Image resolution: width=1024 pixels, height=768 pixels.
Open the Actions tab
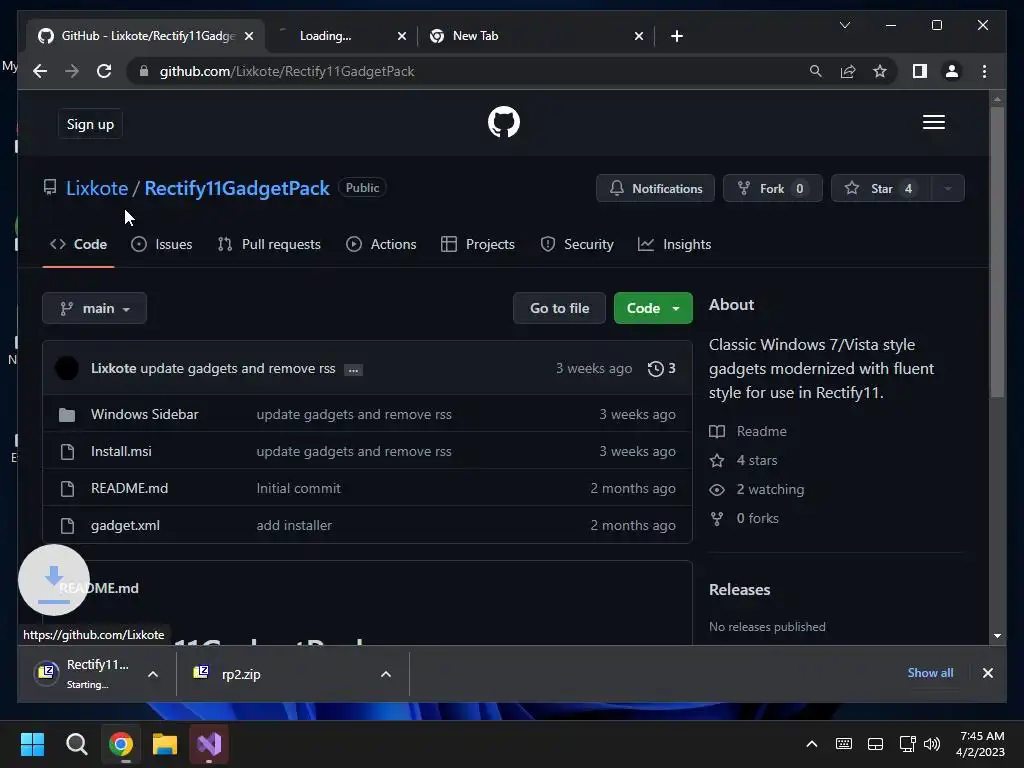pyautogui.click(x=381, y=244)
